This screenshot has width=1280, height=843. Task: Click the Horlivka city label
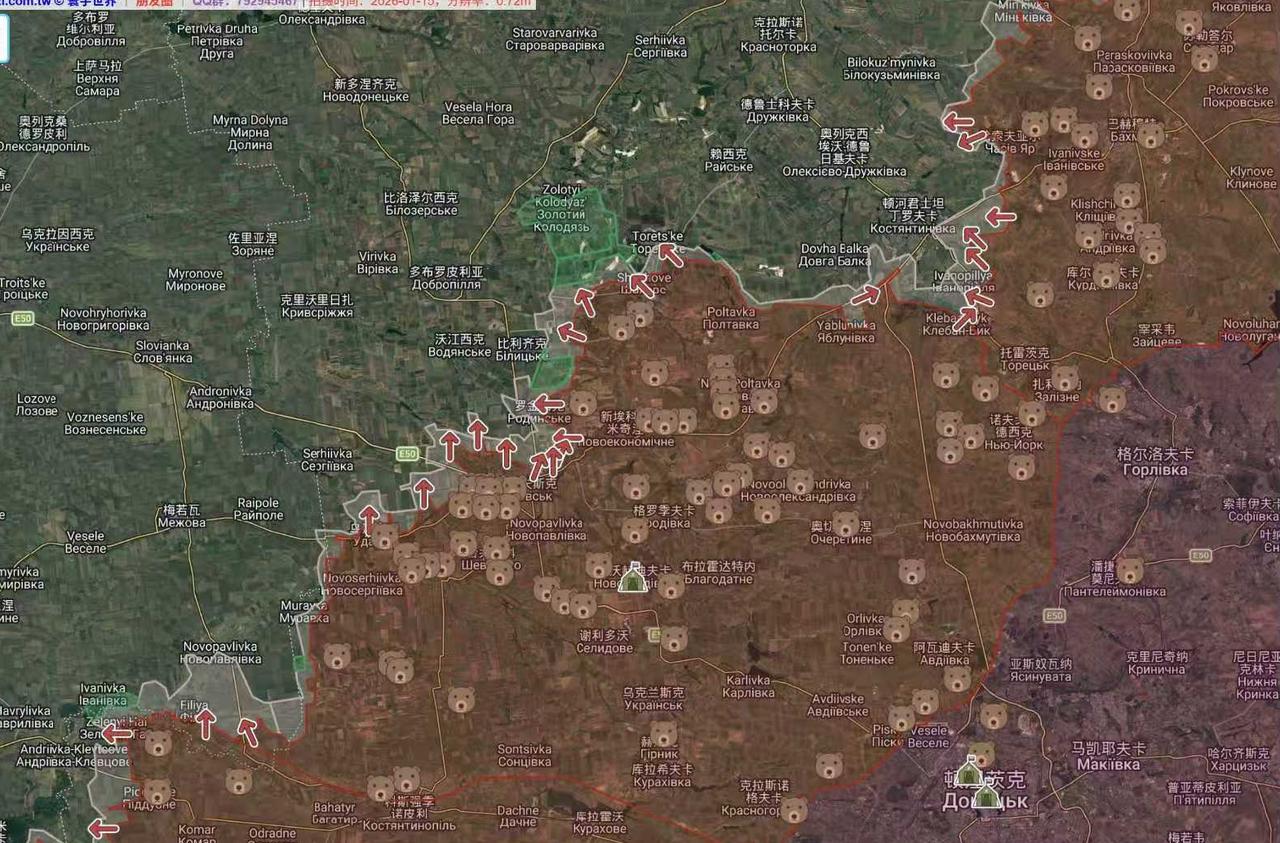pyautogui.click(x=1155, y=462)
